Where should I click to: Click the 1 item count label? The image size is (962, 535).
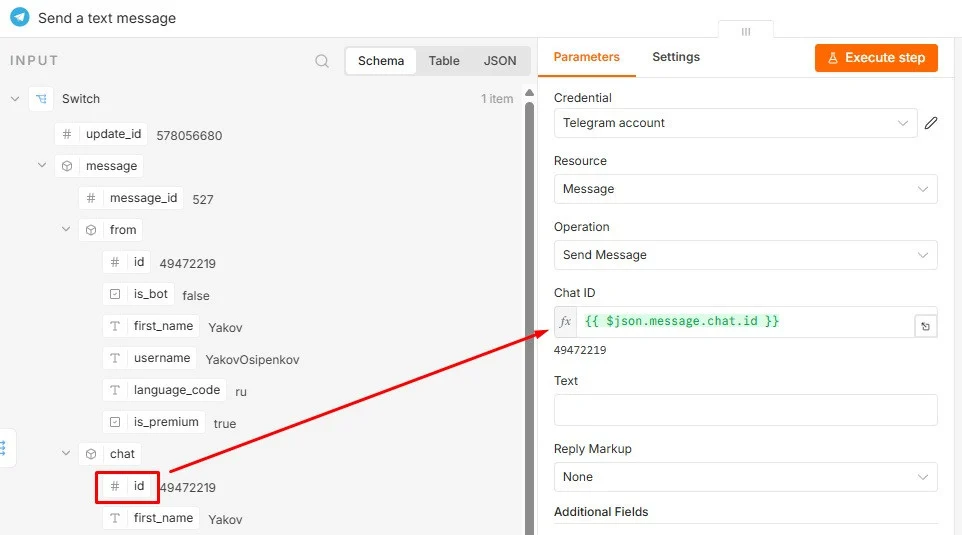497,99
